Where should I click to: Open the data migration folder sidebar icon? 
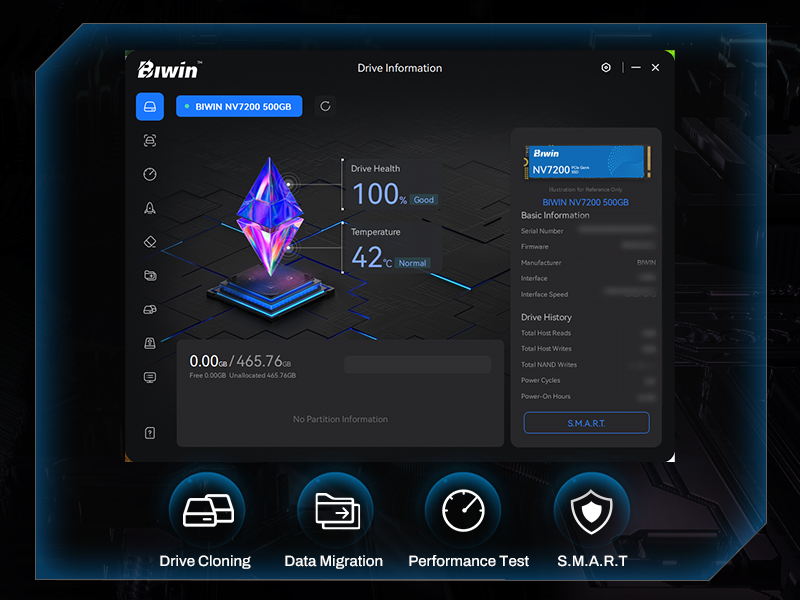[150, 275]
